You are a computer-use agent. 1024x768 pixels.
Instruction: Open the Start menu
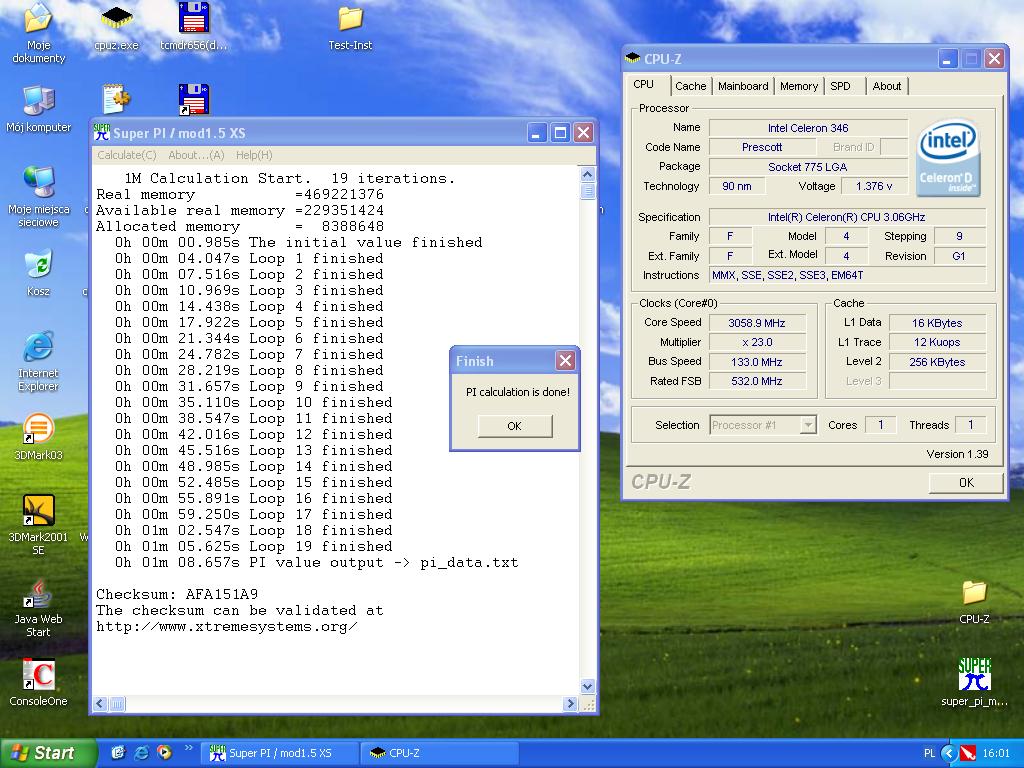click(x=48, y=753)
